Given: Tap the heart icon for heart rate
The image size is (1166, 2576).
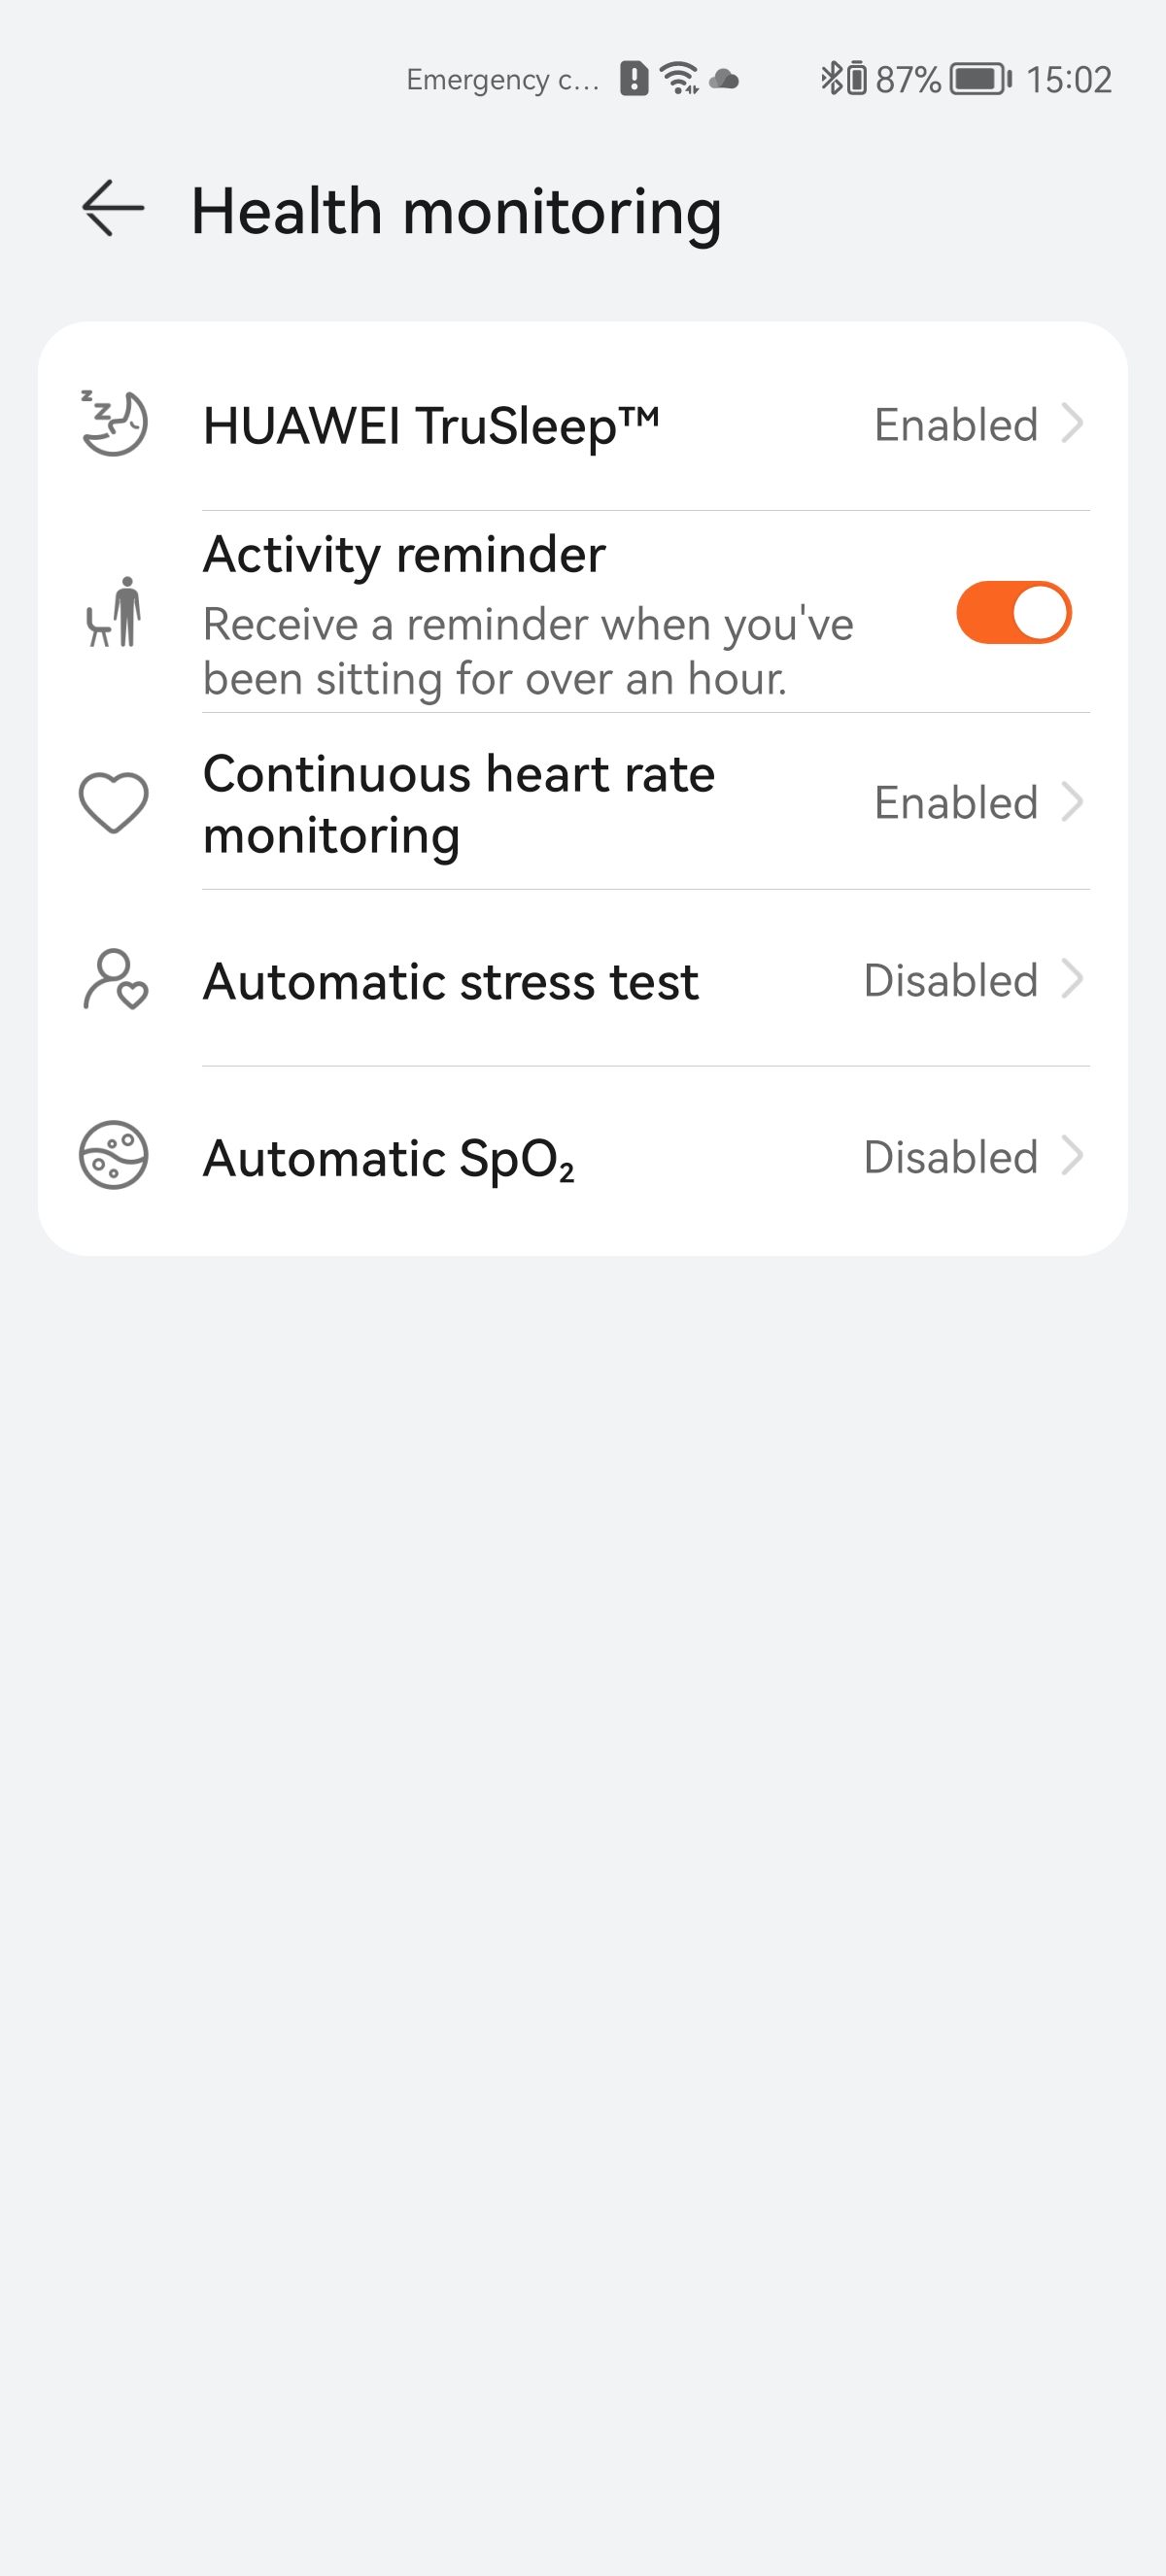Looking at the screenshot, I should point(114,802).
